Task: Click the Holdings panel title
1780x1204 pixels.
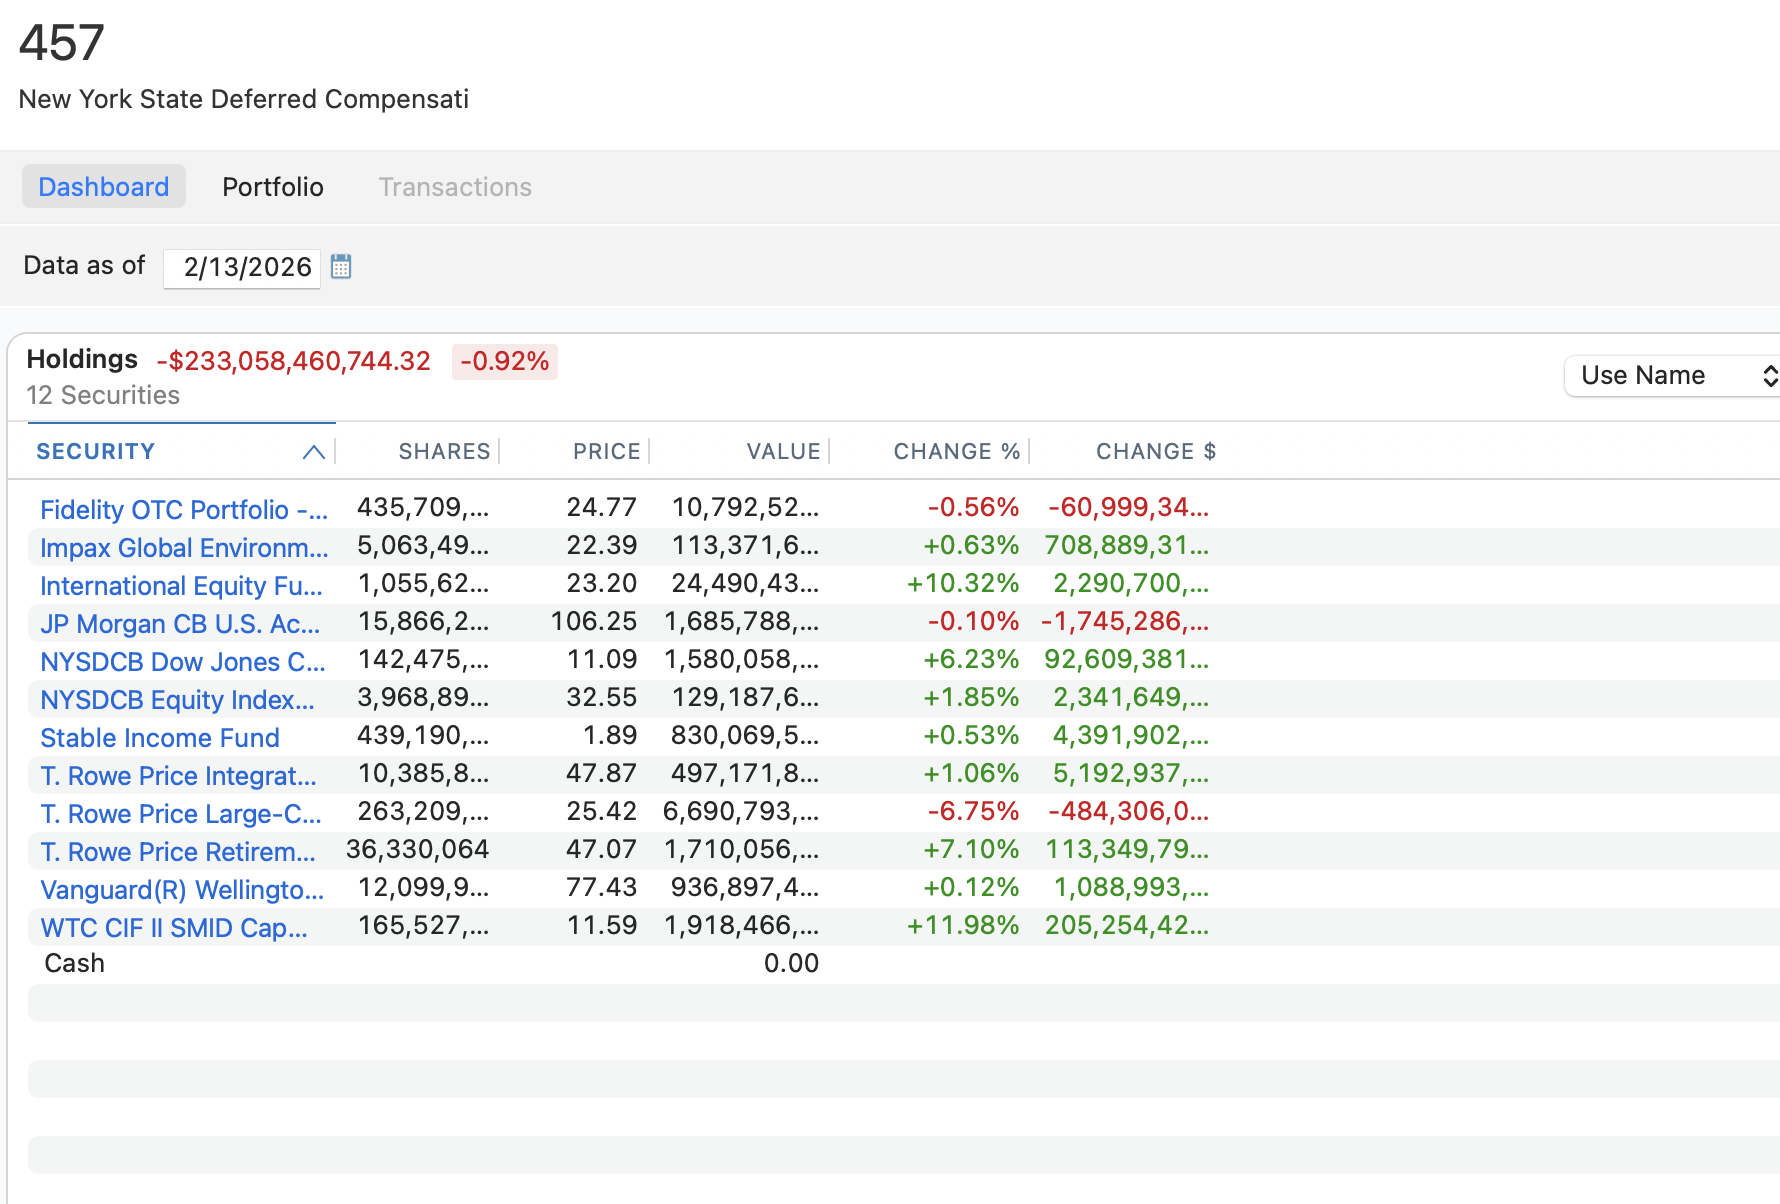Action: tap(82, 360)
